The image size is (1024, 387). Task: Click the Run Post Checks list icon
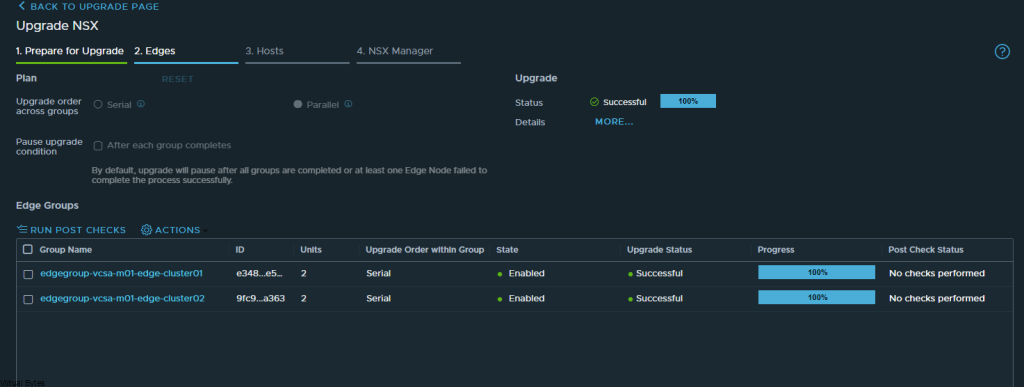pyautogui.click(x=22, y=230)
